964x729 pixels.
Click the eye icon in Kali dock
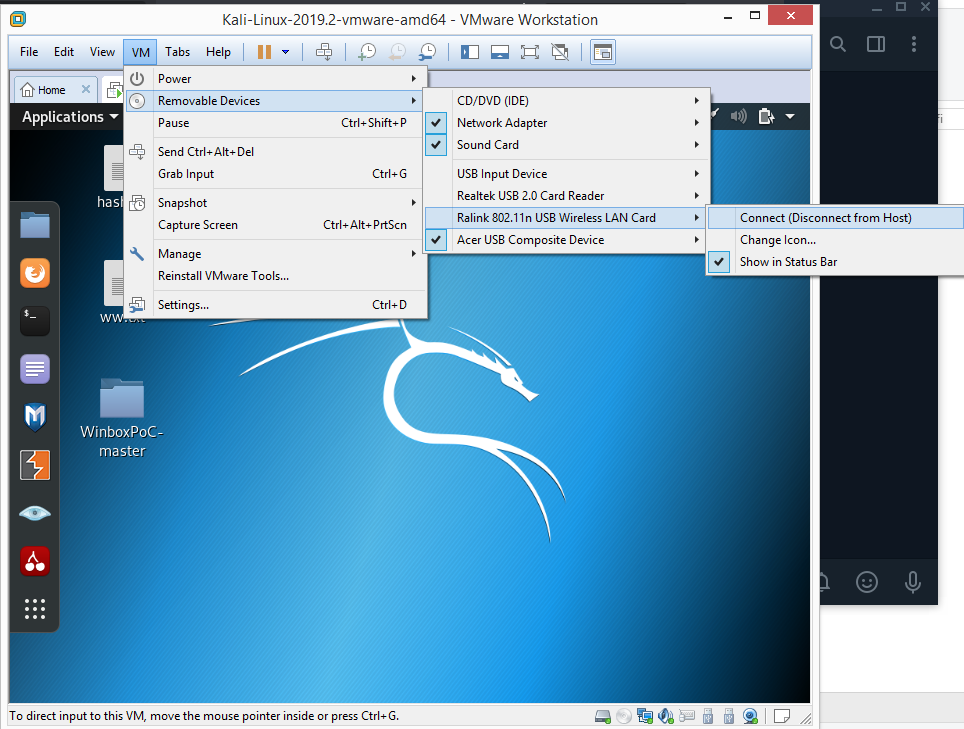[34, 513]
